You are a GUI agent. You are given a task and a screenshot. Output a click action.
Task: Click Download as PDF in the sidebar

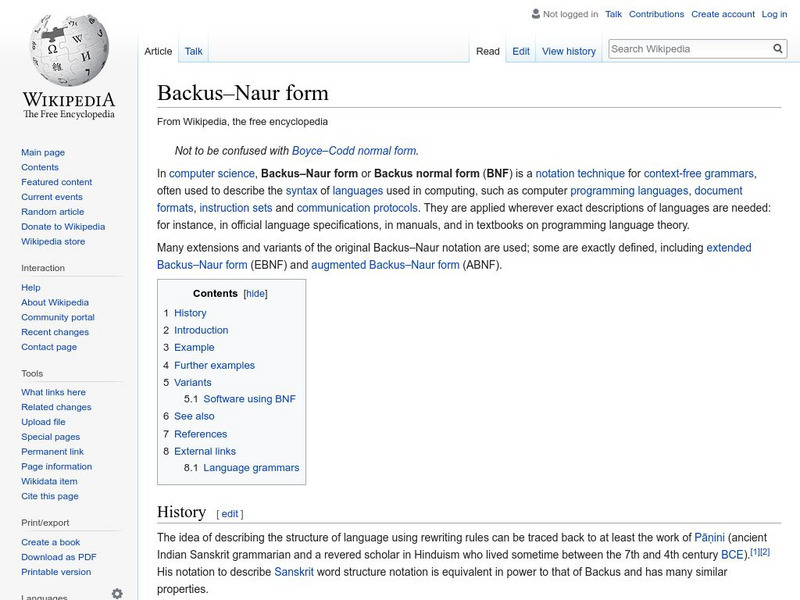[x=61, y=557]
